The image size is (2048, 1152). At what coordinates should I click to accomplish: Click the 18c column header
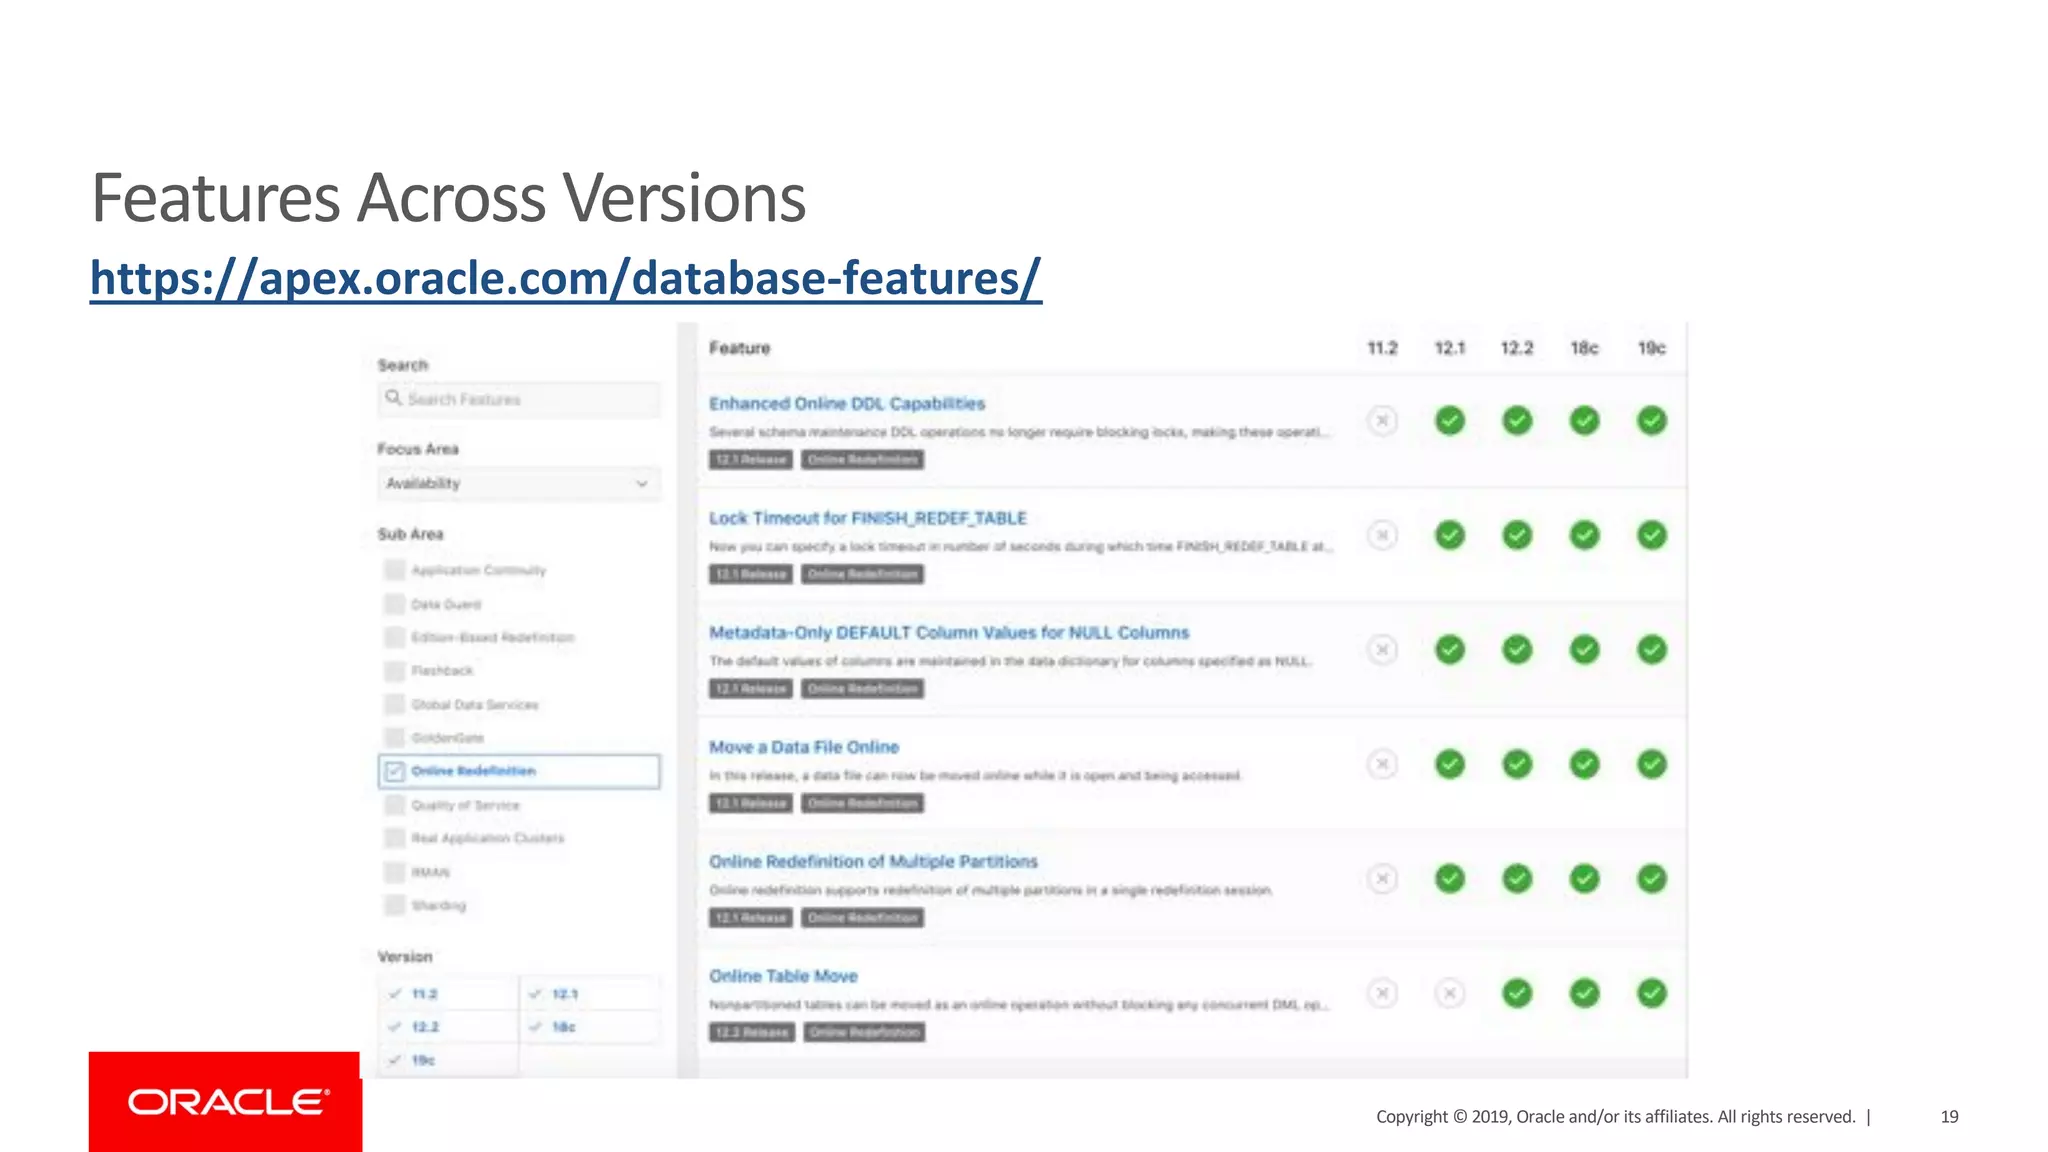click(1584, 348)
